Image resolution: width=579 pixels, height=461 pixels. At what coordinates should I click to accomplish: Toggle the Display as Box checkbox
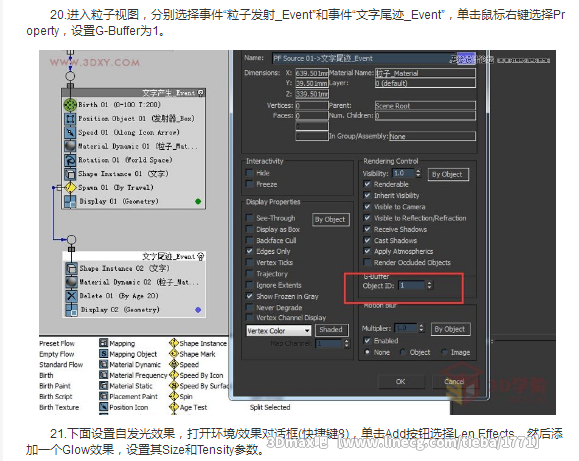(250, 229)
